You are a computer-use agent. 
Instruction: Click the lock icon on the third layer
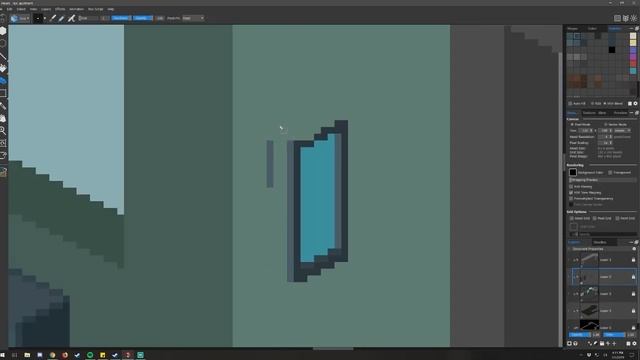tap(633, 294)
